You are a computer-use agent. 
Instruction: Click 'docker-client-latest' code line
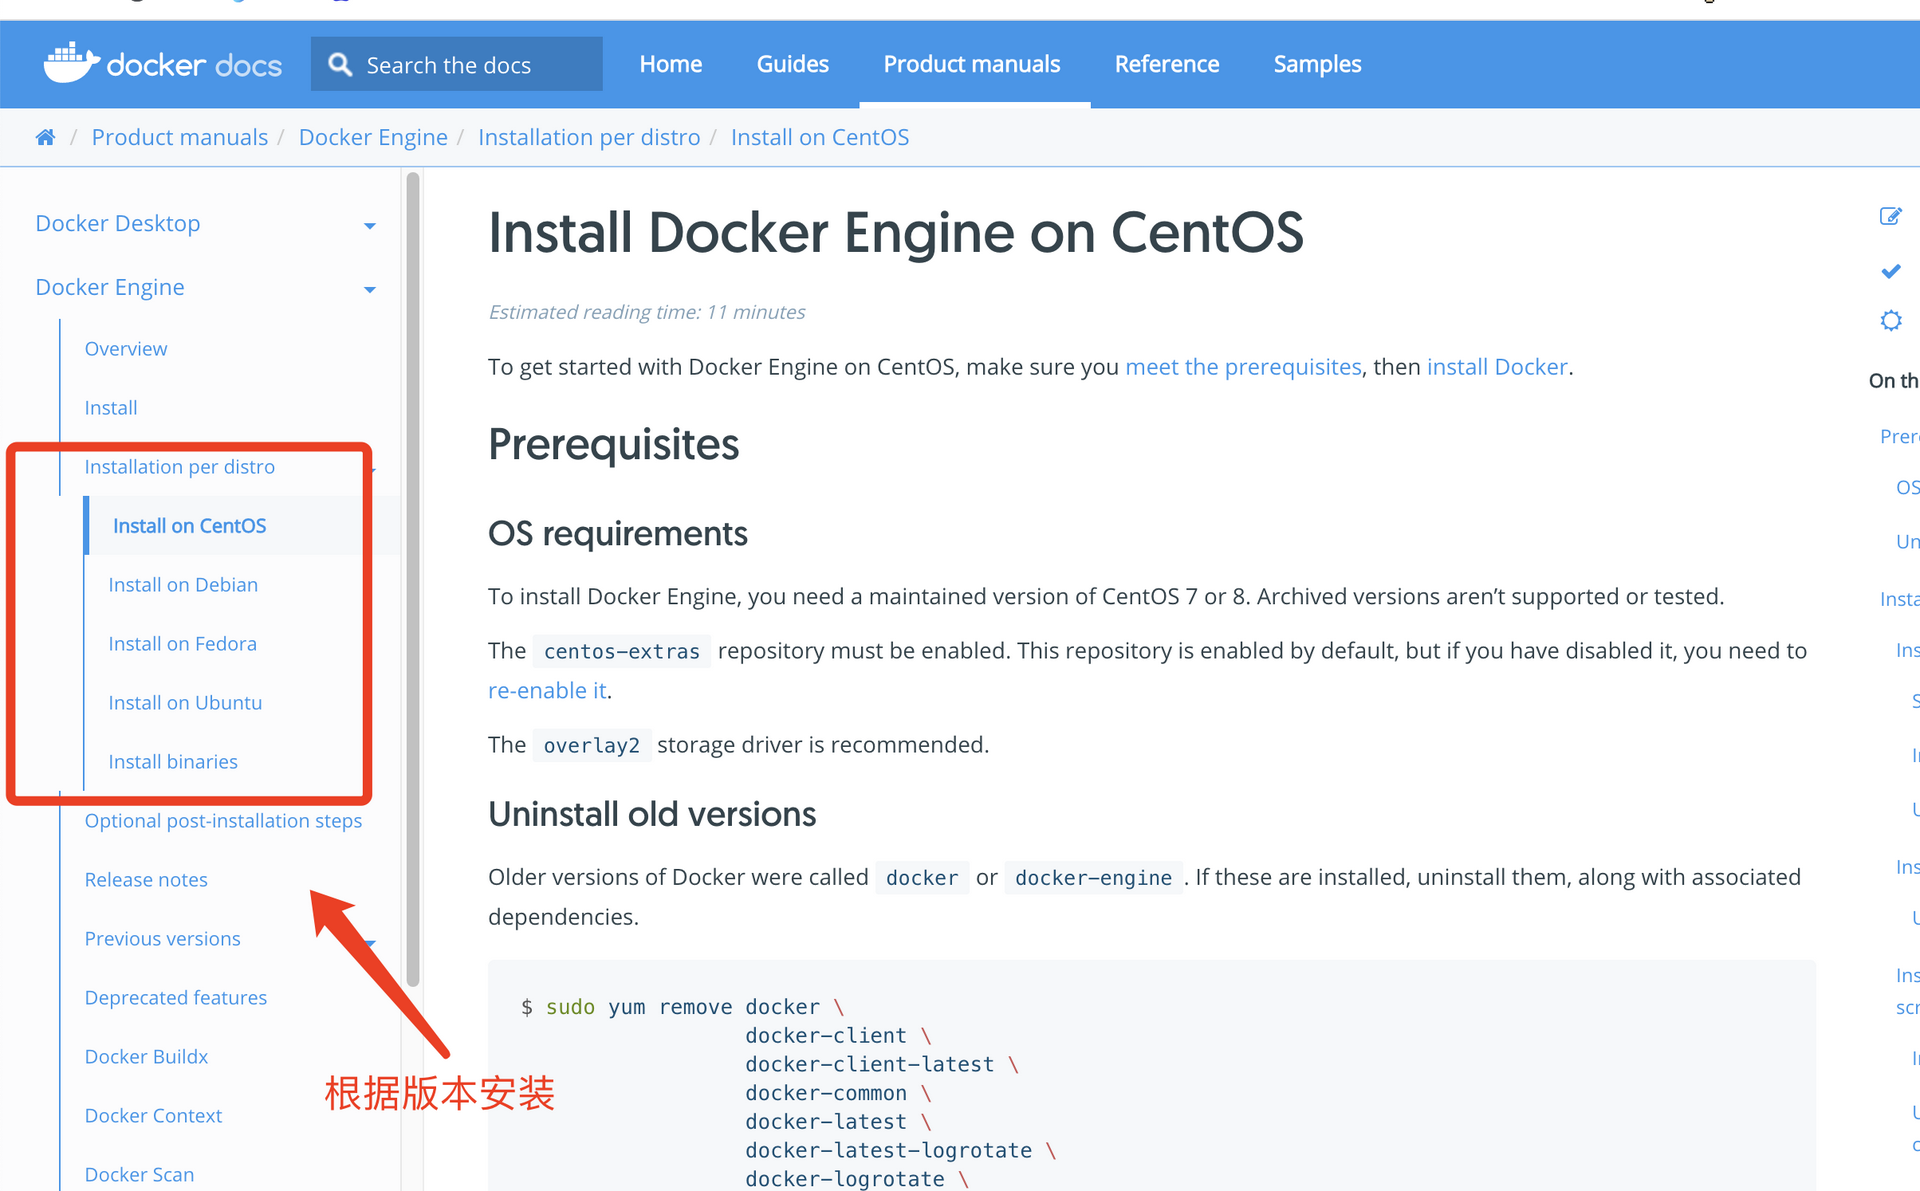pyautogui.click(x=881, y=1065)
